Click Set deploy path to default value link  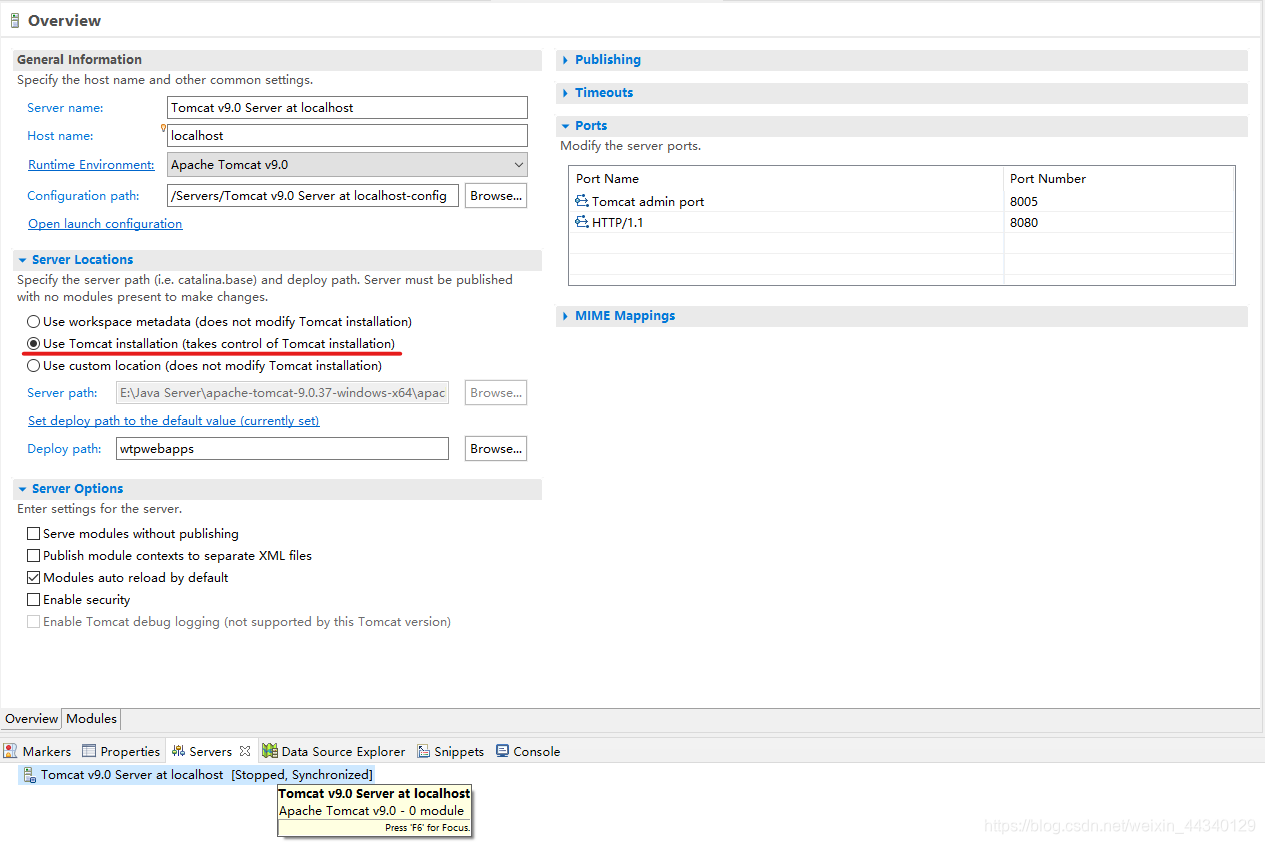point(173,421)
